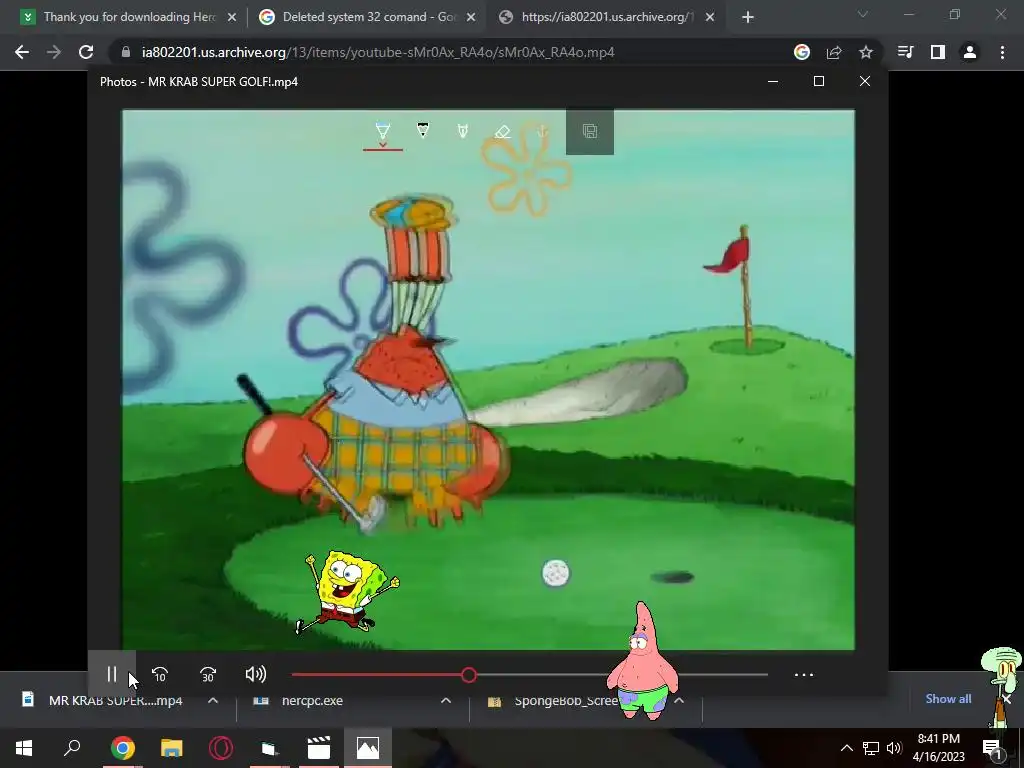Expand options for MR KRAB SUPER download

[x=213, y=700]
